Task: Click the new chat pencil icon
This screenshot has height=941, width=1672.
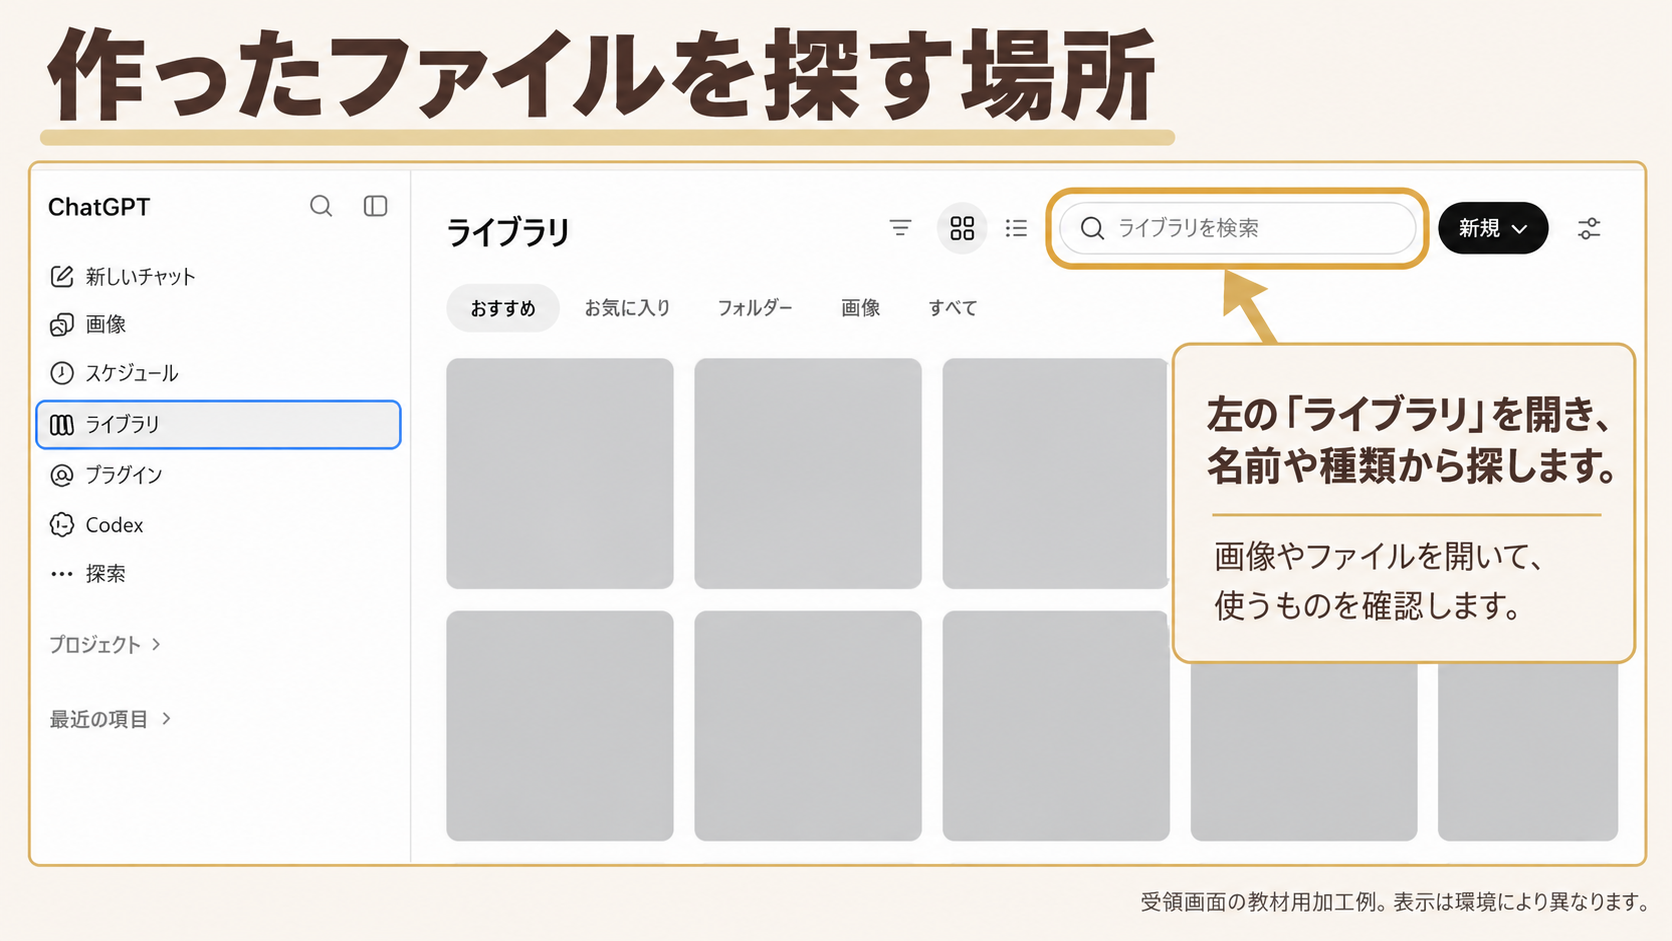Action: tap(62, 276)
